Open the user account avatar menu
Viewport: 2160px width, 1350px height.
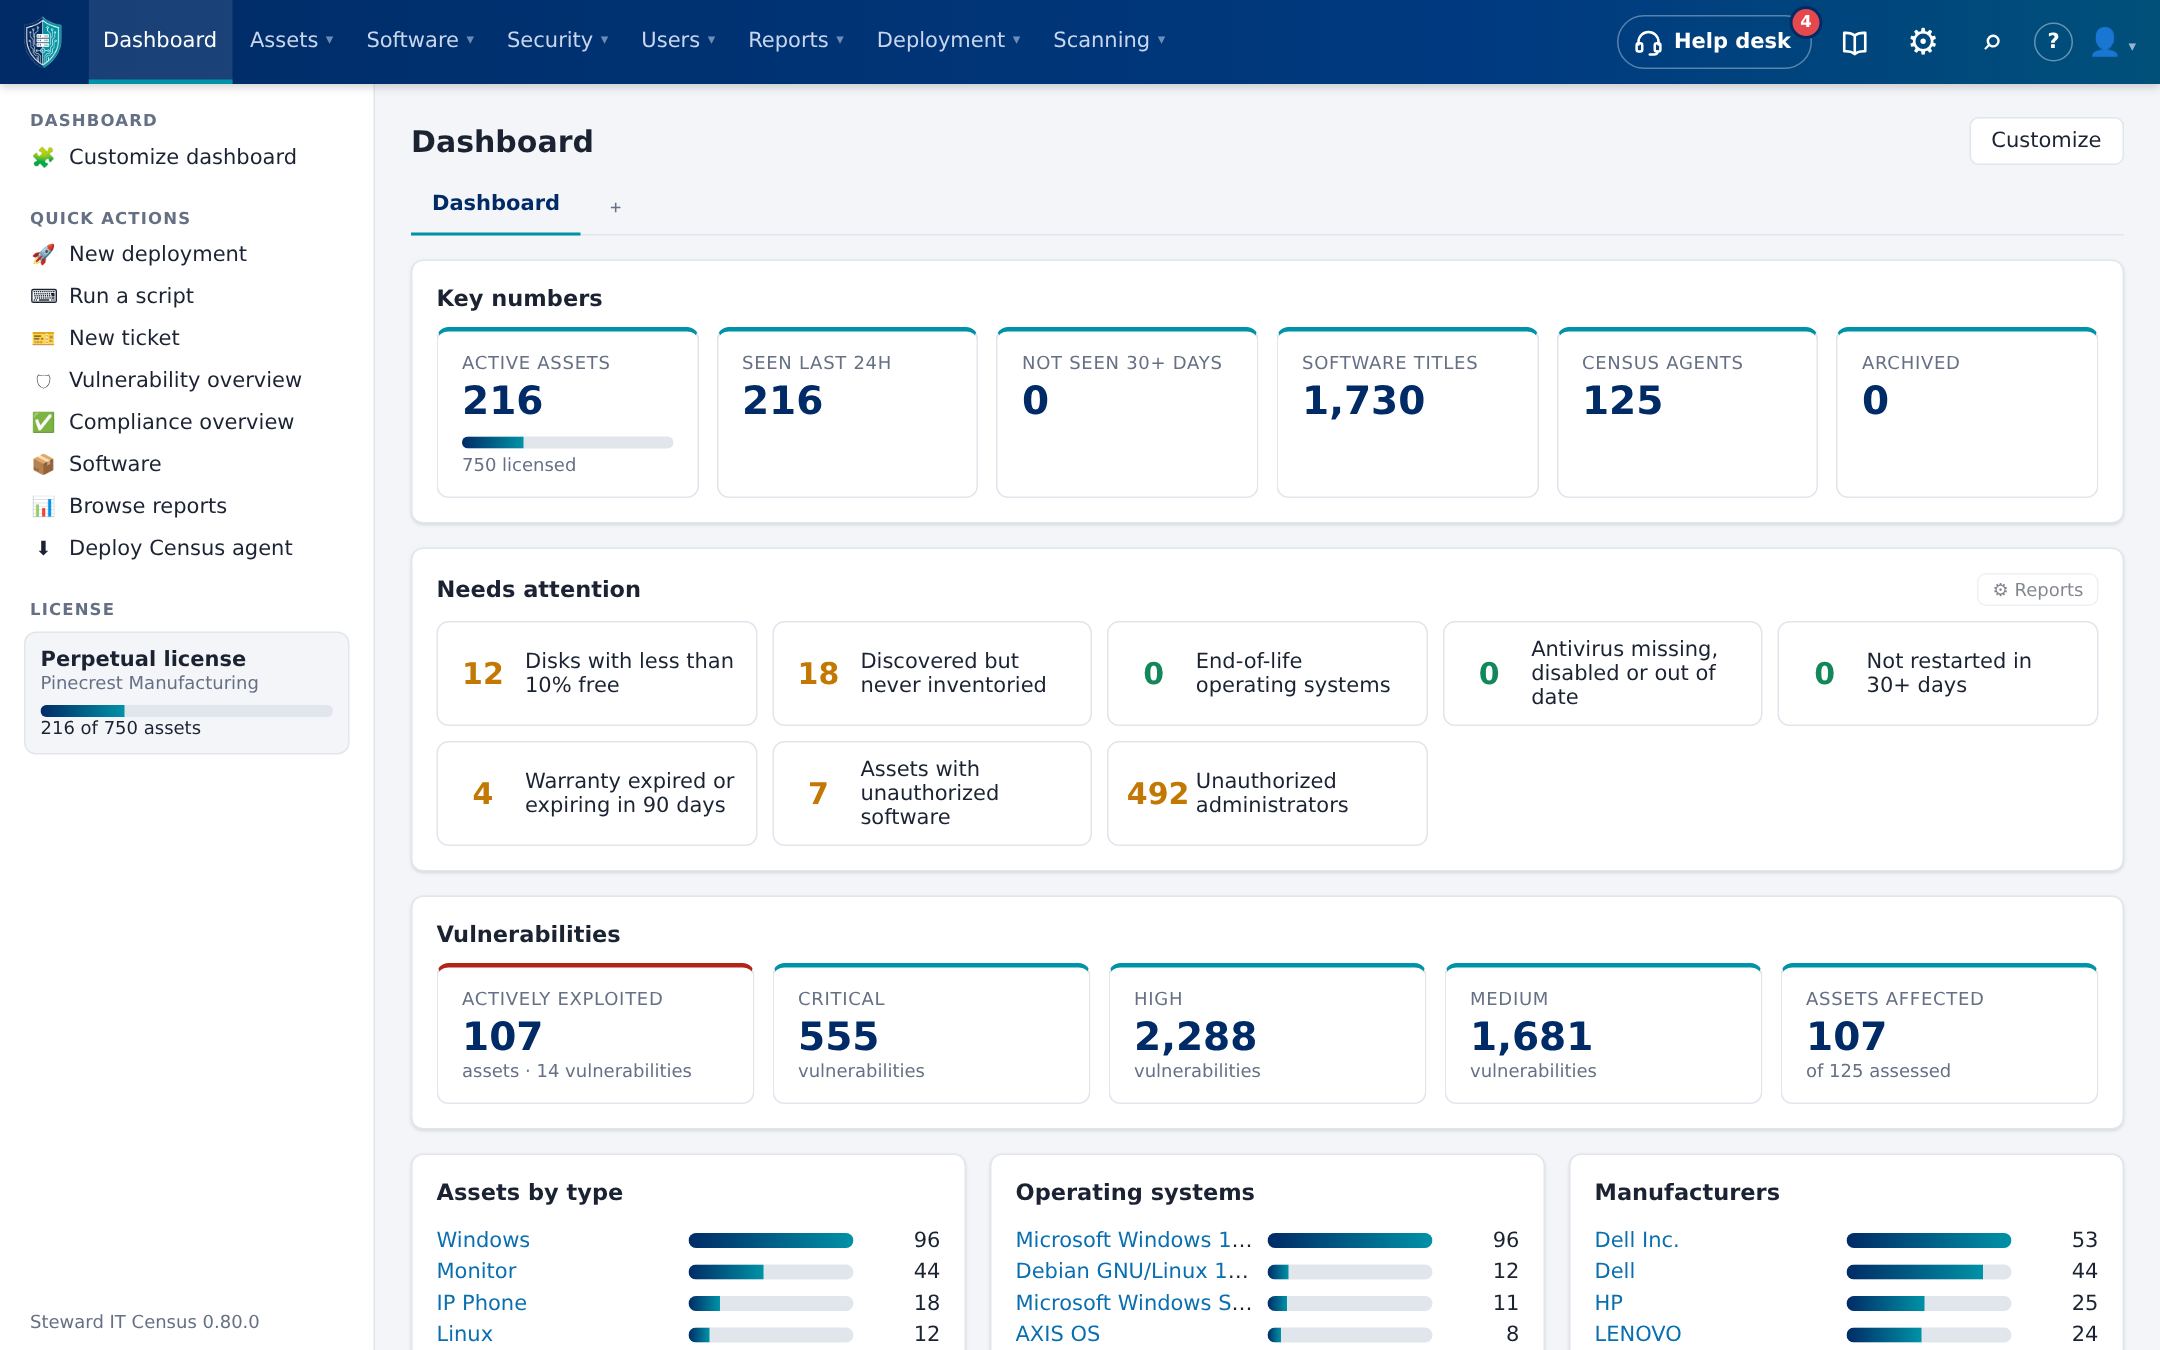click(x=2112, y=42)
